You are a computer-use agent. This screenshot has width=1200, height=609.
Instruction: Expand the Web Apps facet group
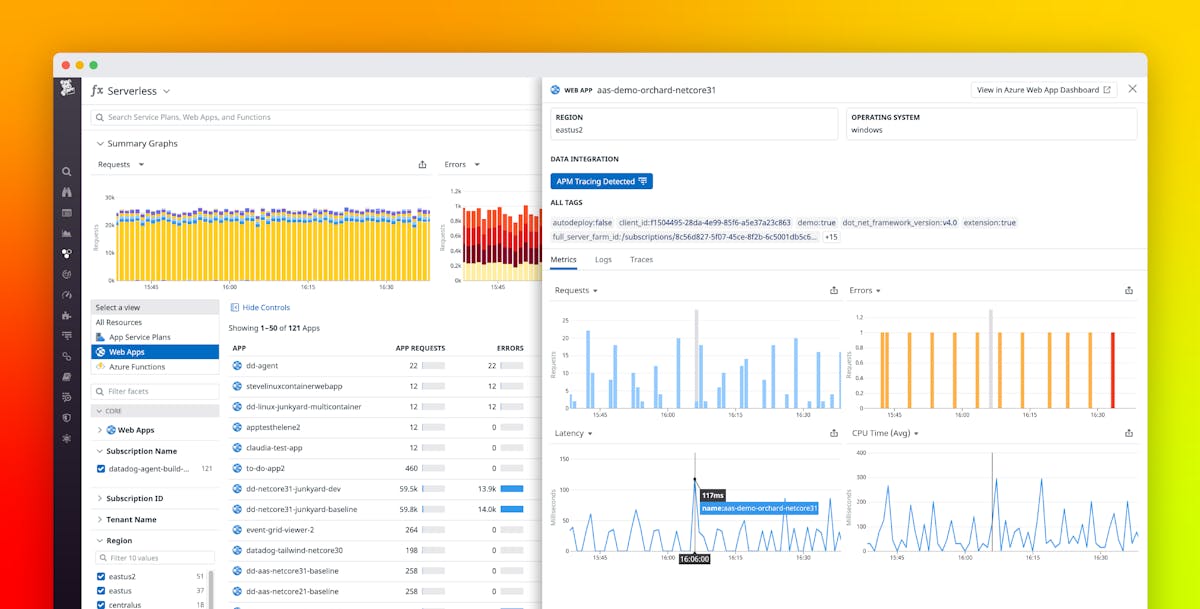click(100, 430)
